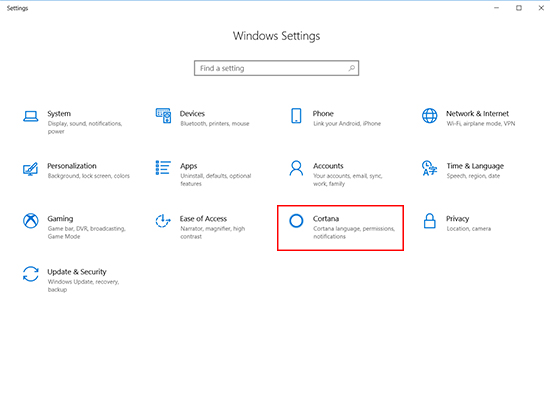Screen dimensions: 550x405
Task: Open the Privacy label
Action: (457, 219)
